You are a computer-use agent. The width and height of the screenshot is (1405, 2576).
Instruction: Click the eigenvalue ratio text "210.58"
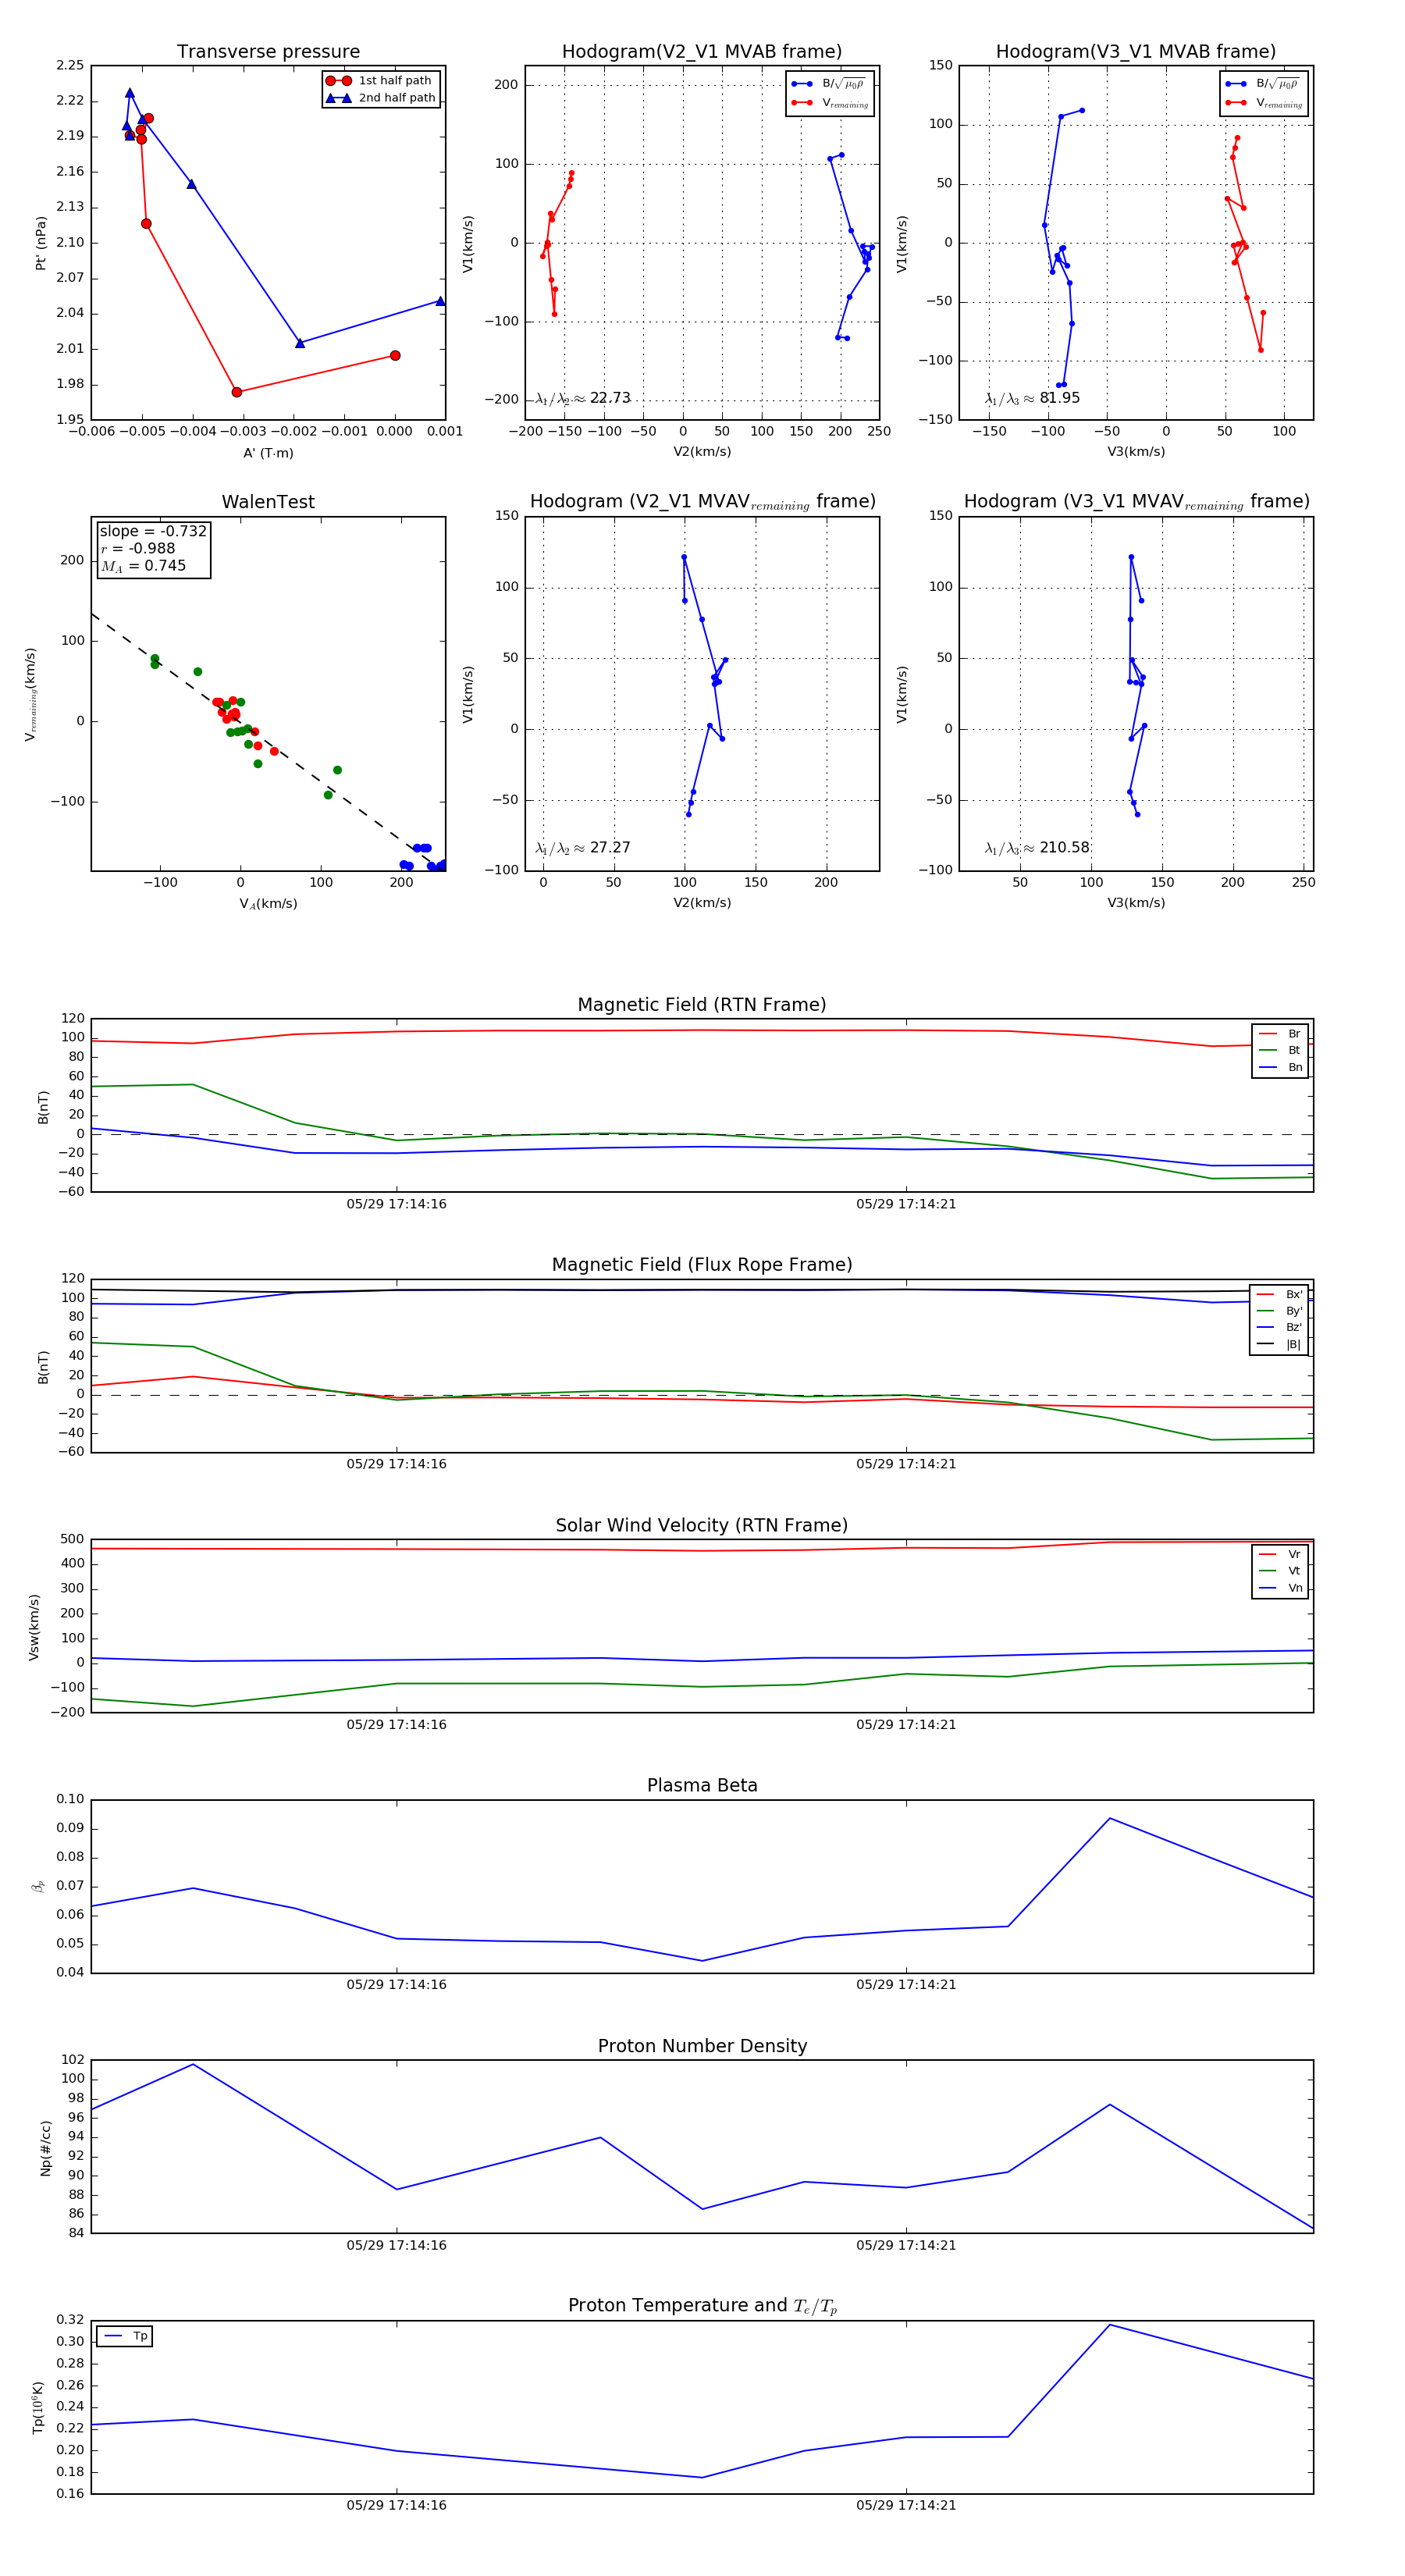pyautogui.click(x=1065, y=848)
